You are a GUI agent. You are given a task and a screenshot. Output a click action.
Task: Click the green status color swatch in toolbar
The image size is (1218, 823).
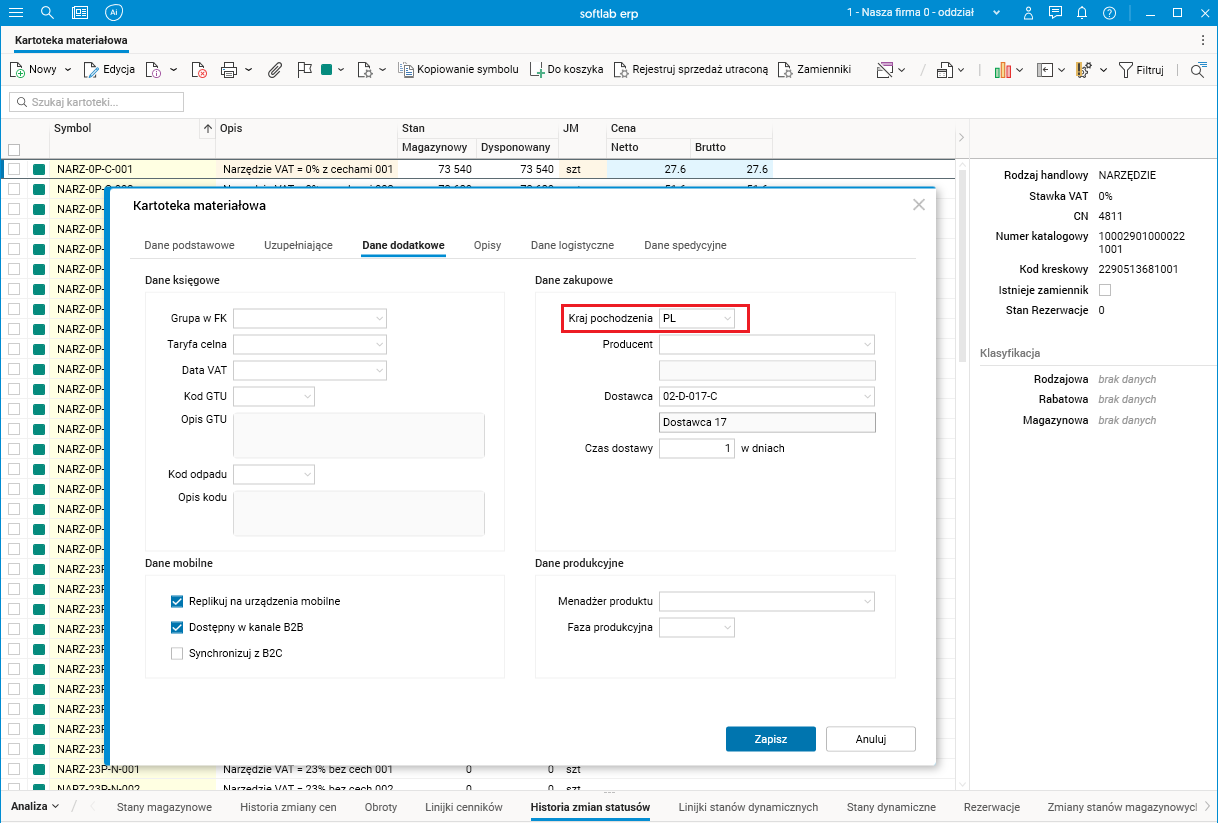326,70
